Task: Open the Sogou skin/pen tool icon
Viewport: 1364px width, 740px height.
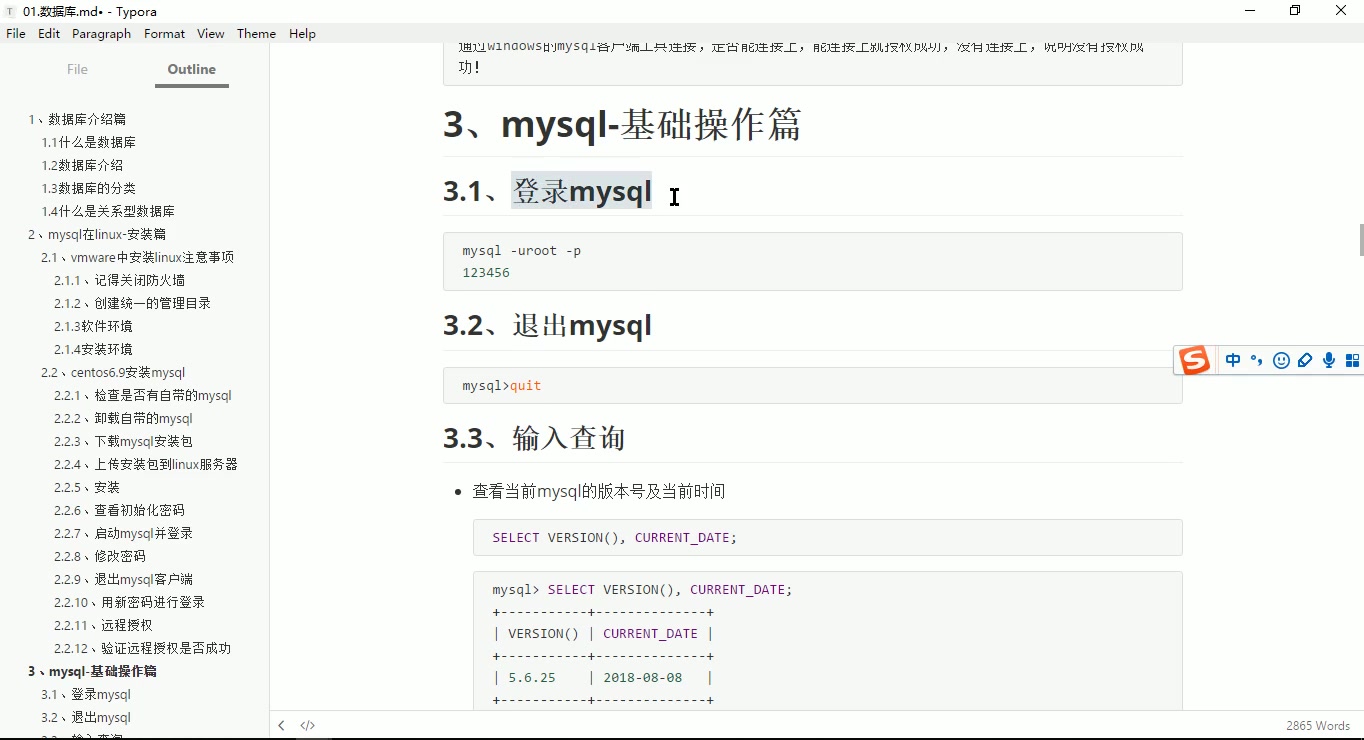Action: click(x=1305, y=361)
